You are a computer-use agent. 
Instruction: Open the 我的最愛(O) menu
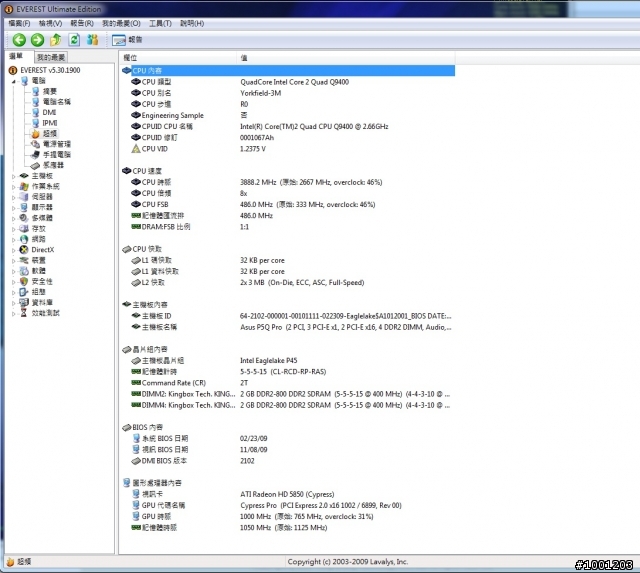pos(121,23)
